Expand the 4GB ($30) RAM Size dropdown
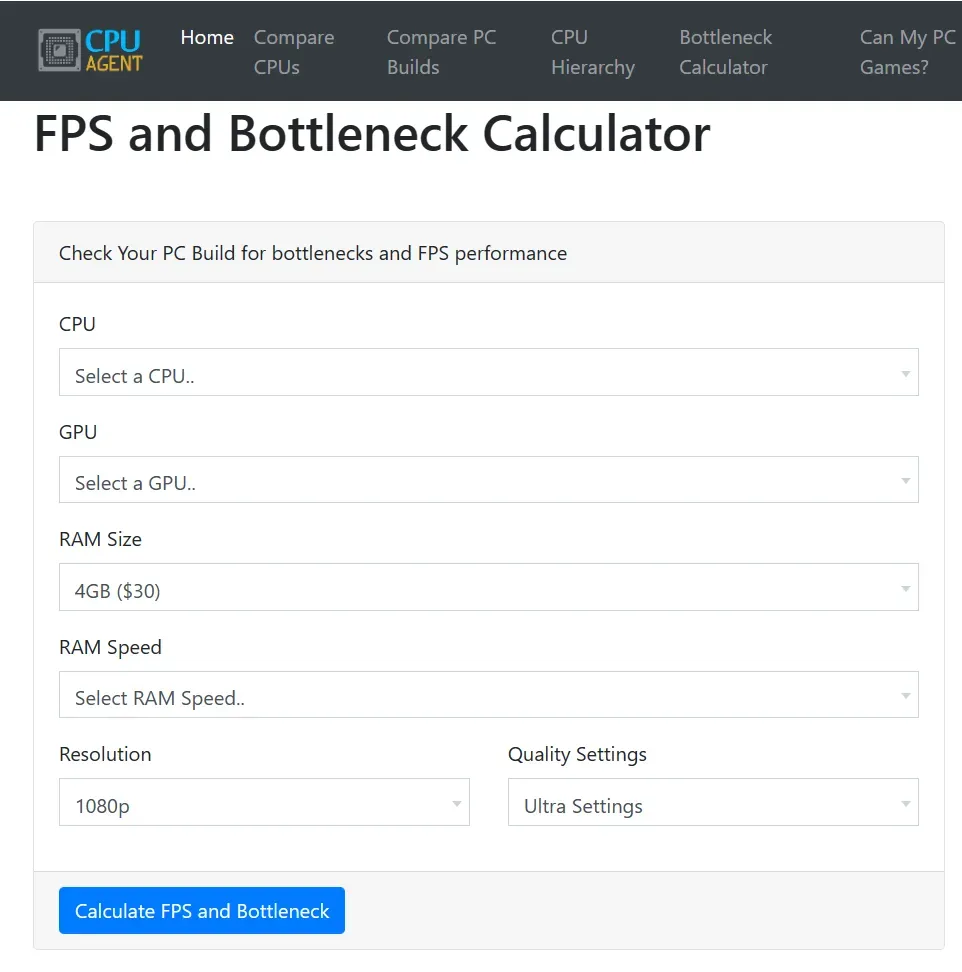This screenshot has width=962, height=972. [488, 588]
